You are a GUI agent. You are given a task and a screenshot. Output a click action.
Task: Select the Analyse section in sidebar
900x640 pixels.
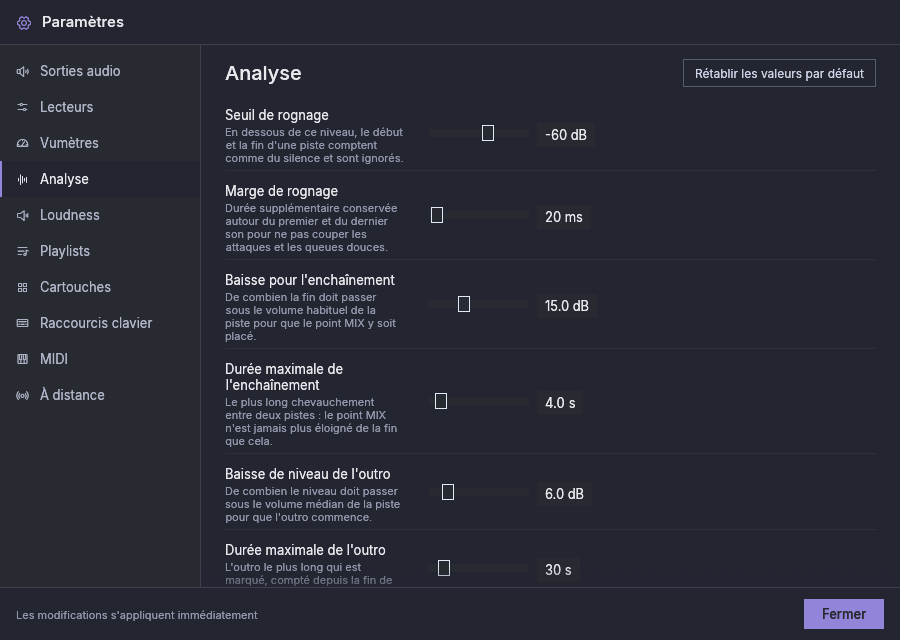click(x=100, y=179)
